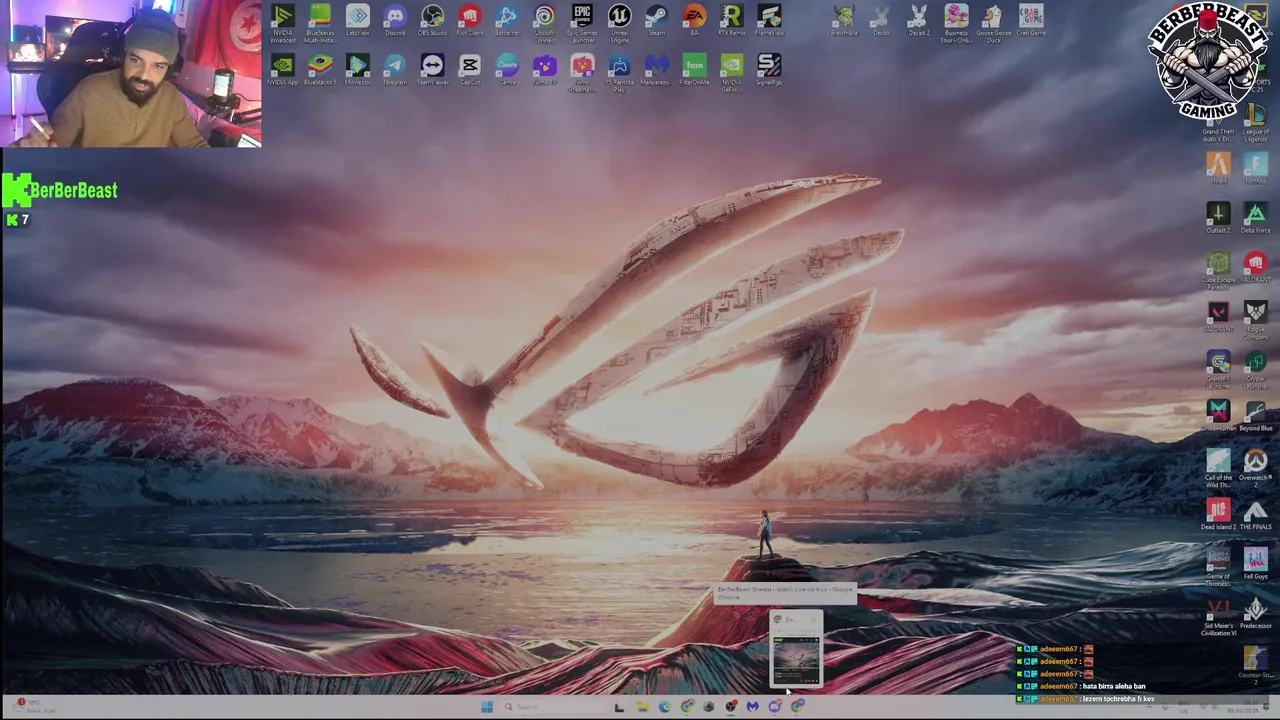Select the Goose Goose Duck icon
This screenshot has height=720, width=1280.
(993, 24)
